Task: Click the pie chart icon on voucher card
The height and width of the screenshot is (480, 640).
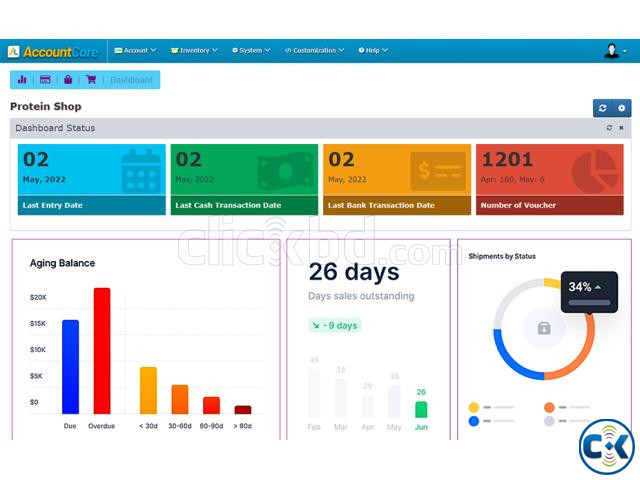Action: coord(594,171)
